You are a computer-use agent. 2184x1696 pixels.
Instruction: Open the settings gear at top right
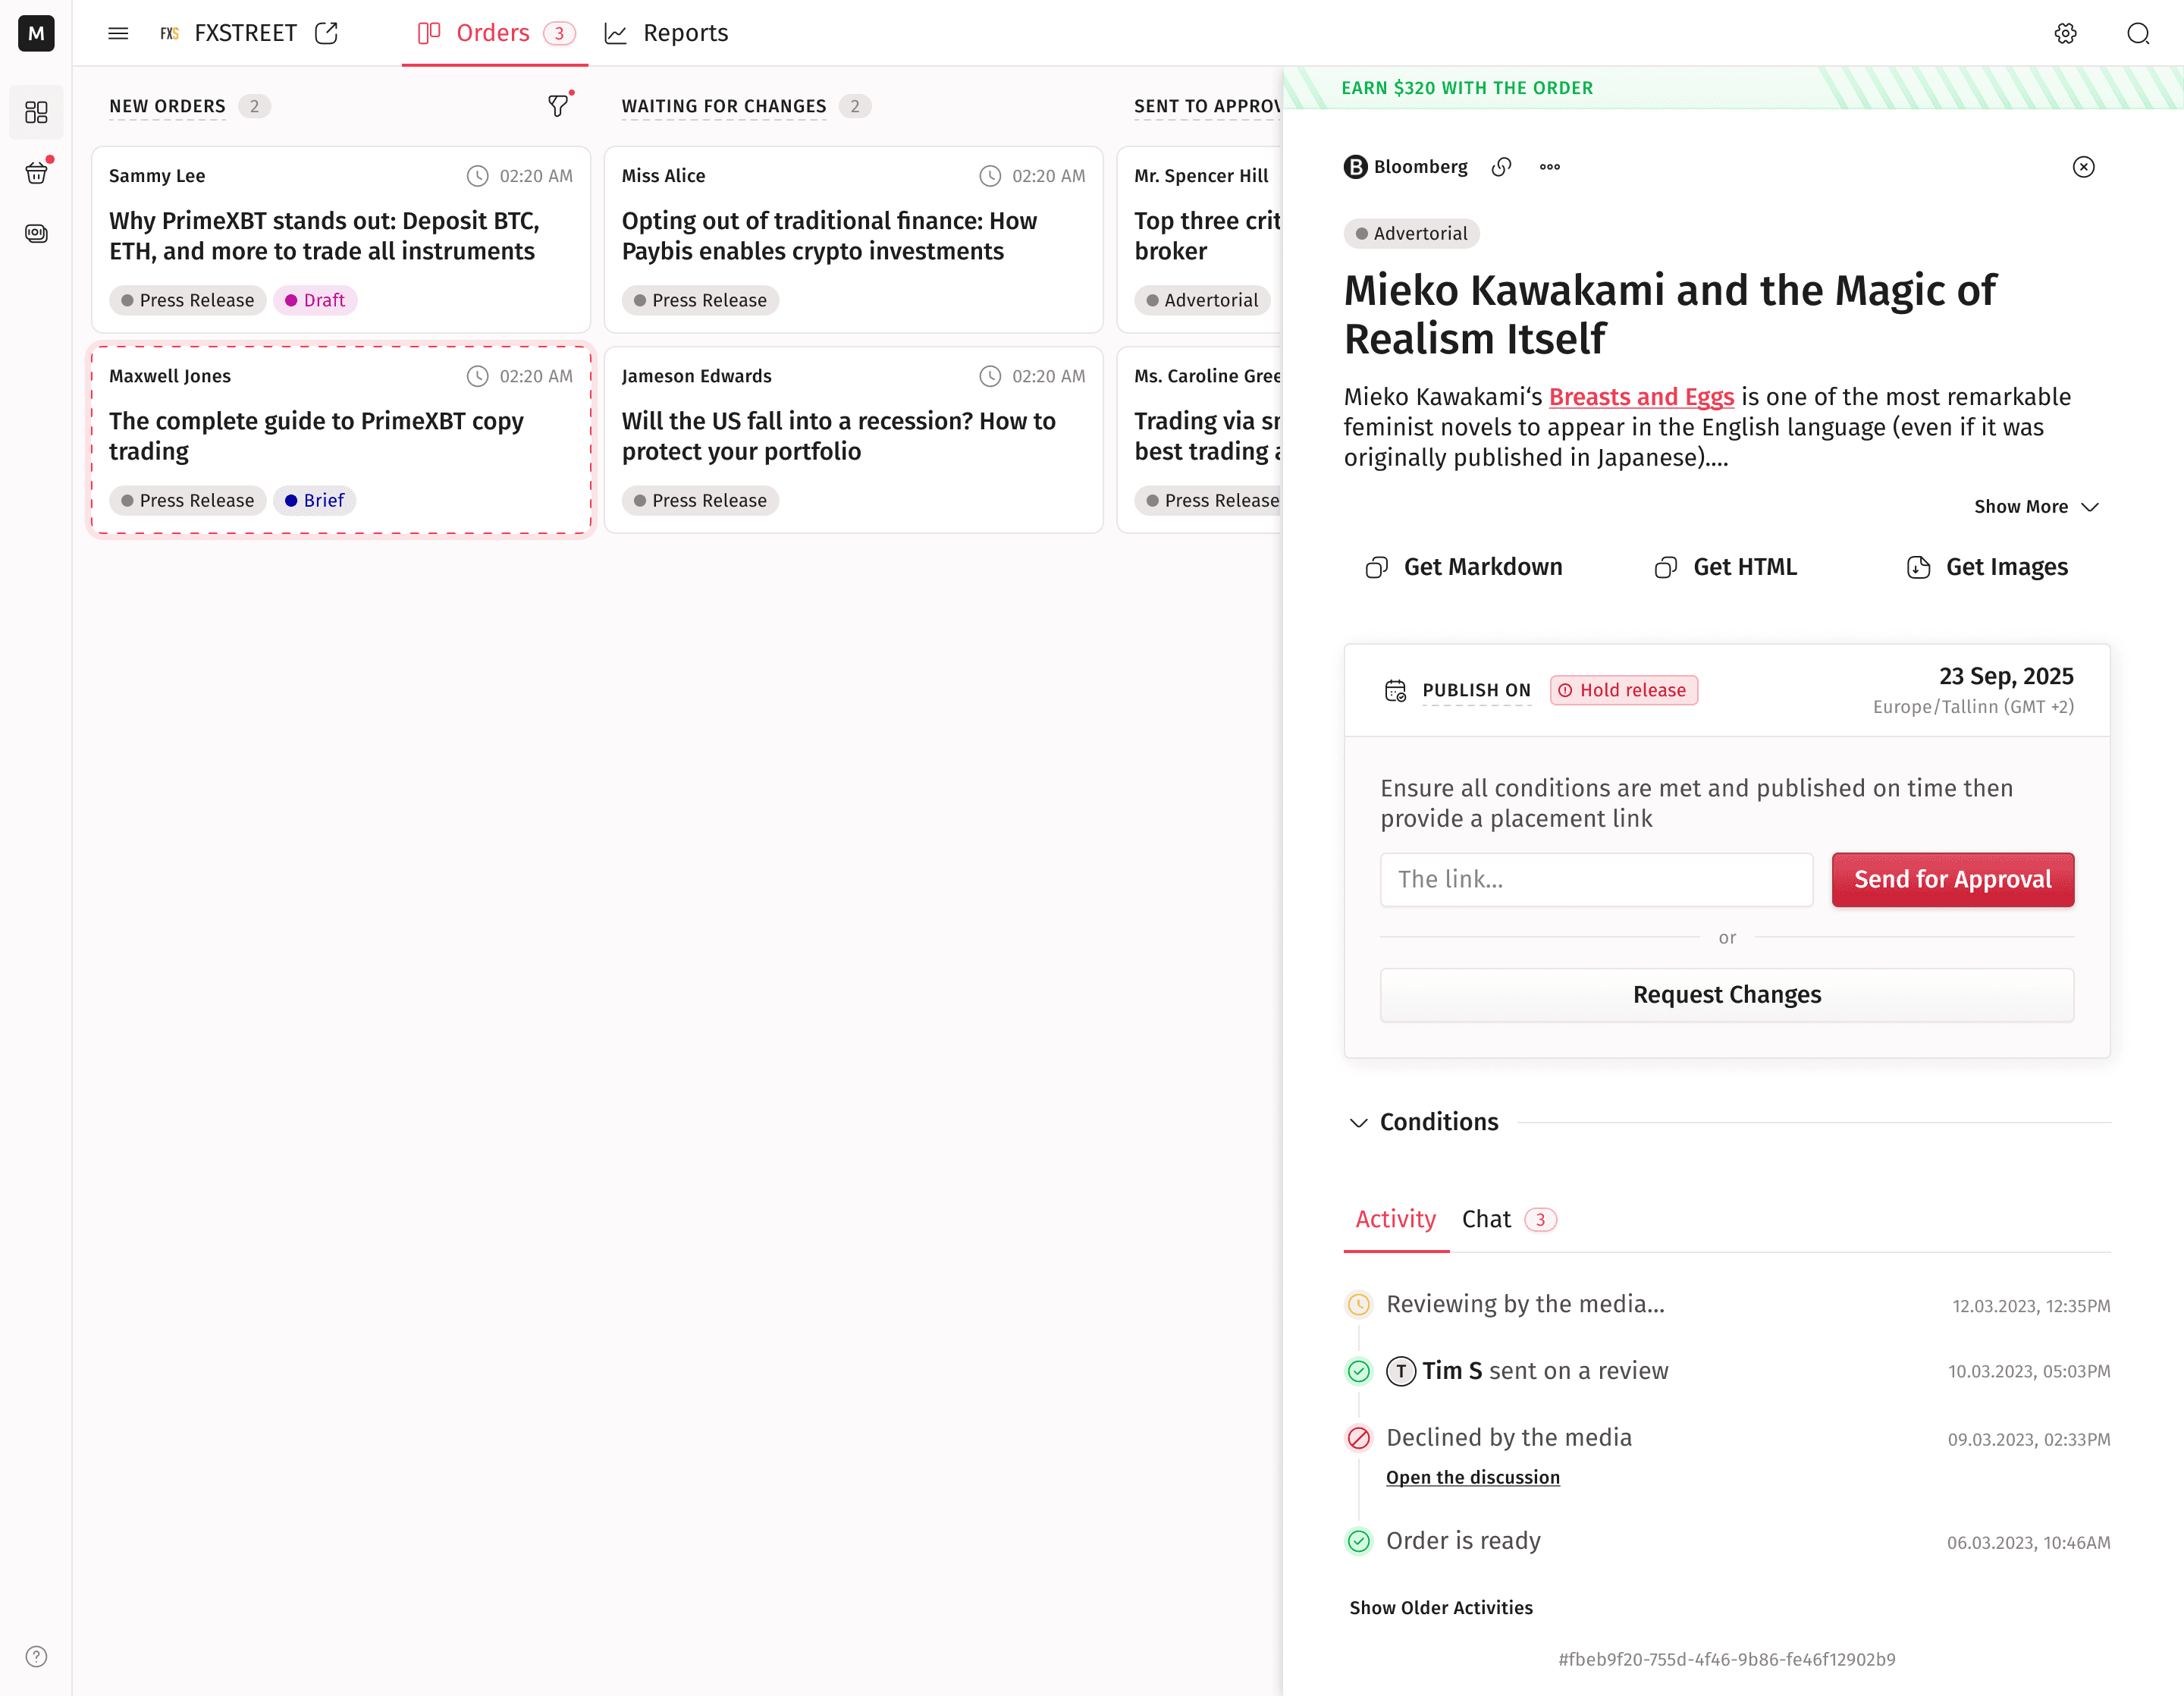[x=2064, y=33]
